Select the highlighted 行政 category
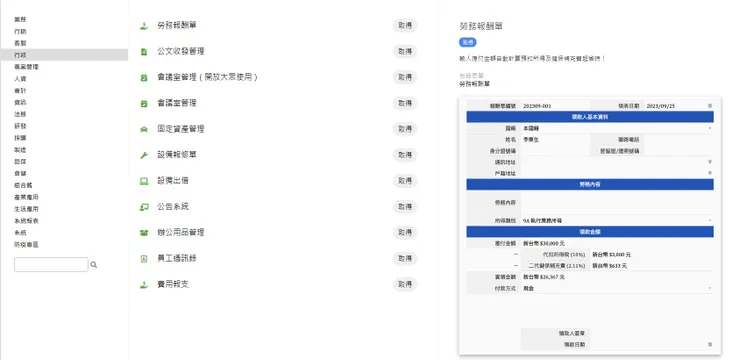This screenshot has height=360, width=740. [64, 55]
